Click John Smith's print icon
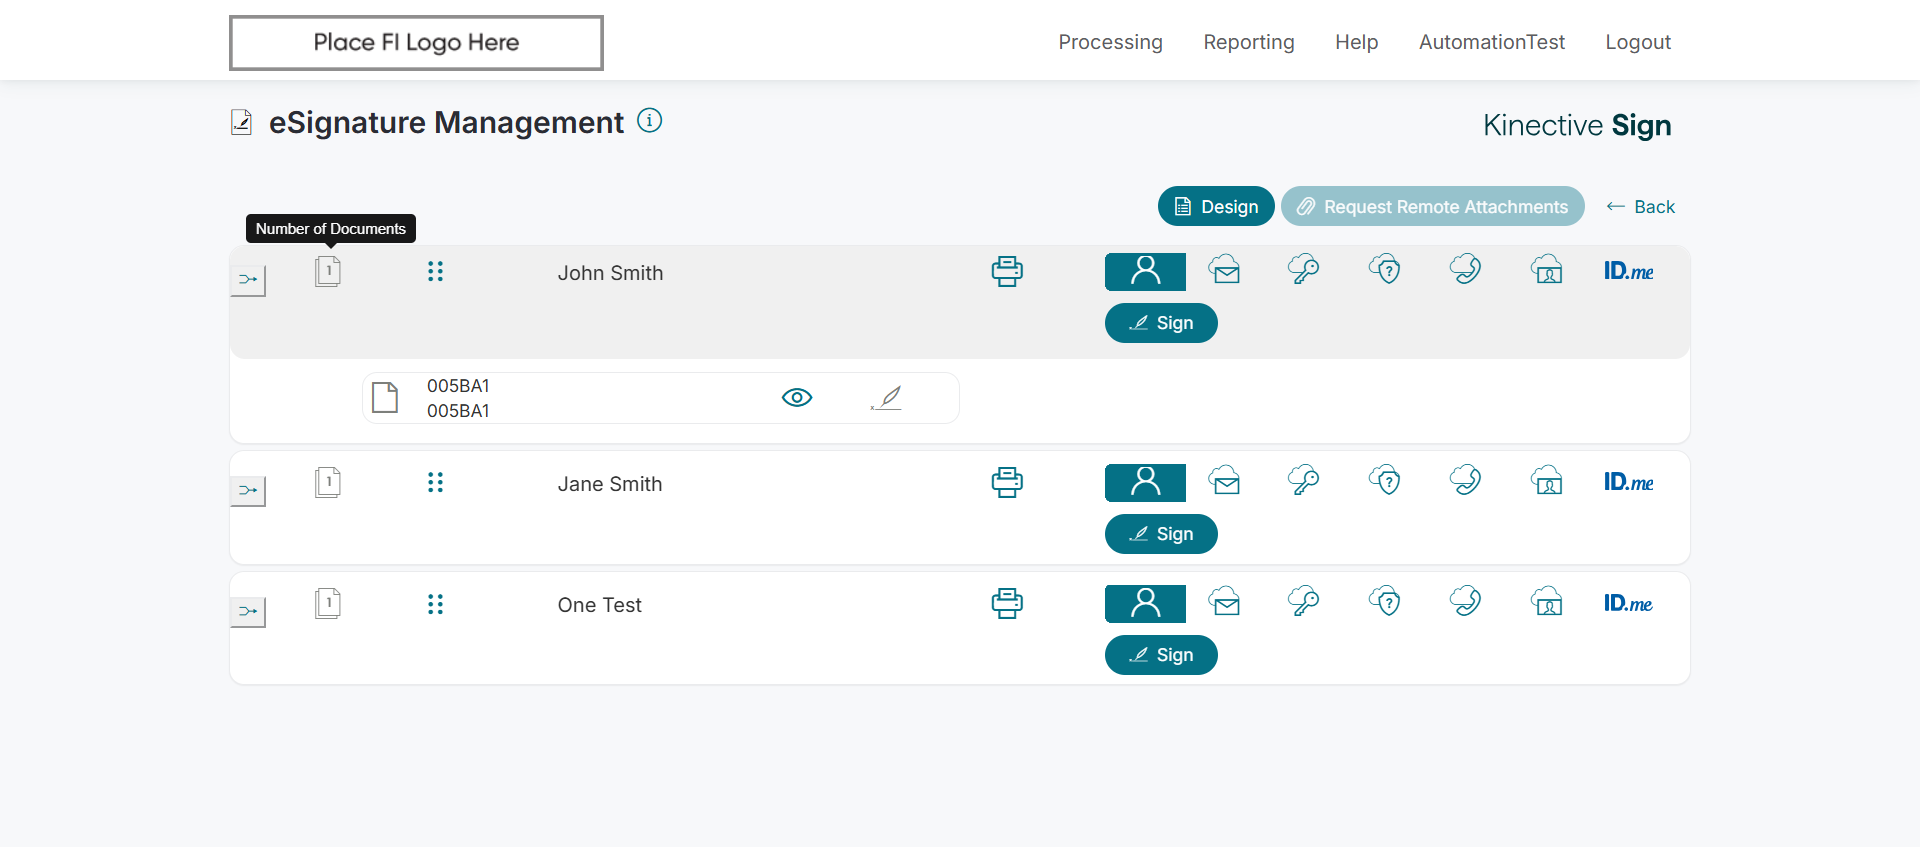Image resolution: width=1920 pixels, height=847 pixels. [1007, 272]
